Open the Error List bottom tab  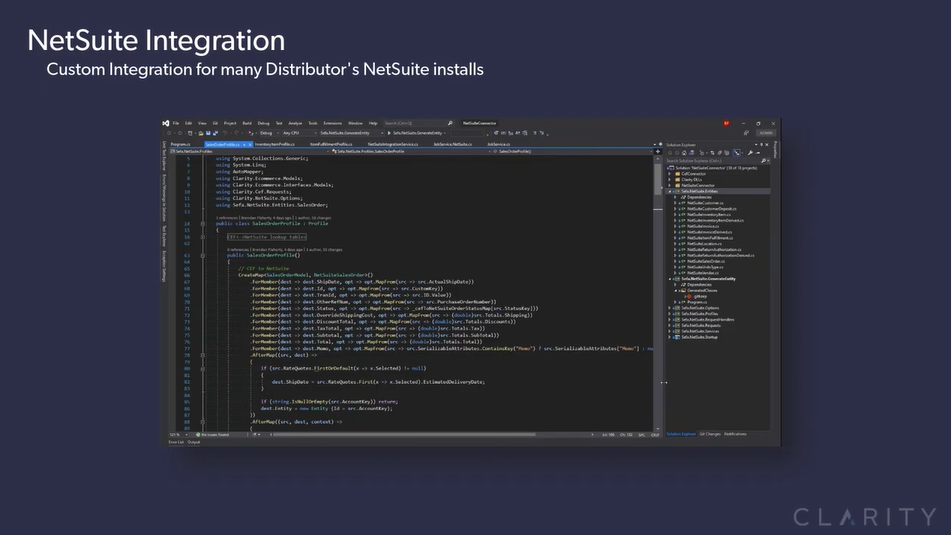pyautogui.click(x=176, y=442)
